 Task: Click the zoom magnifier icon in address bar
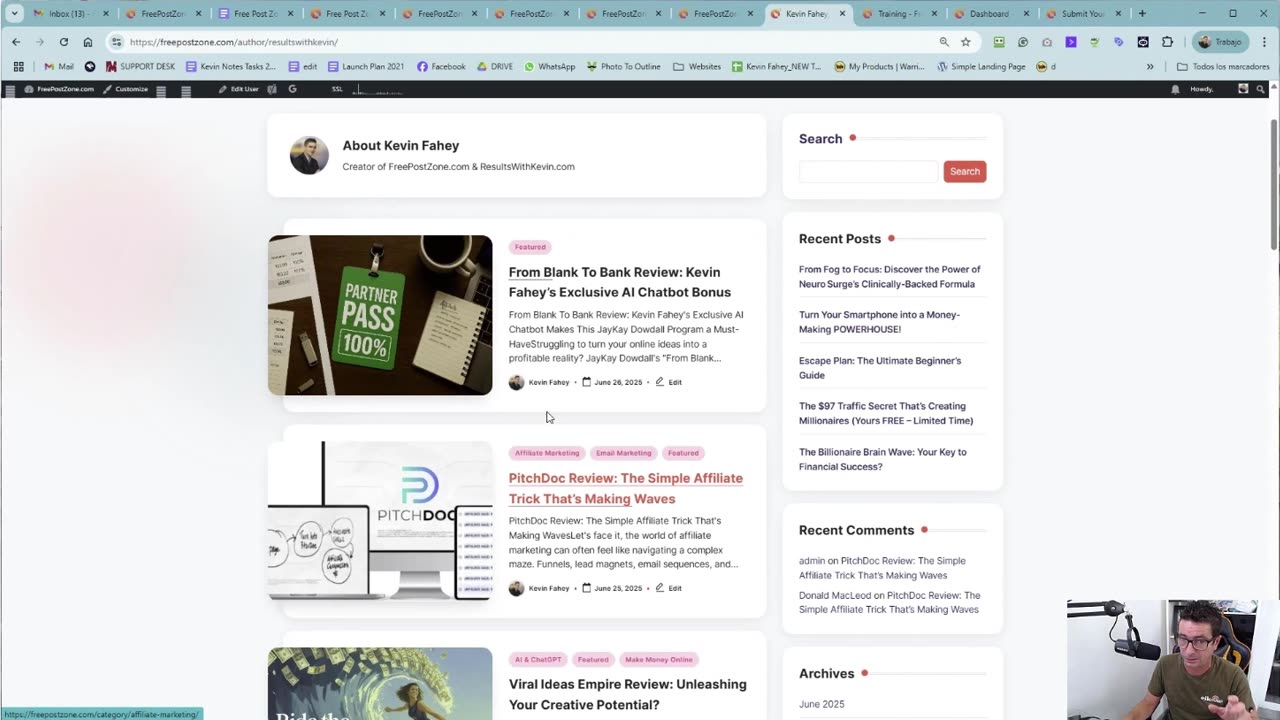tap(944, 42)
